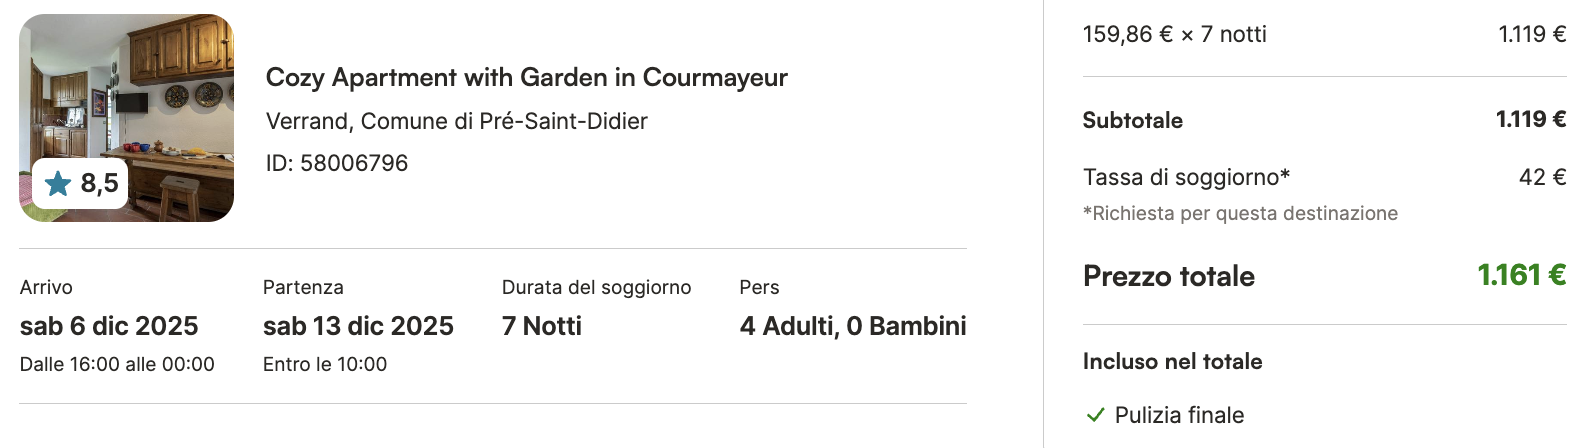
Task: Click the Subtotale label
Action: click(1132, 120)
